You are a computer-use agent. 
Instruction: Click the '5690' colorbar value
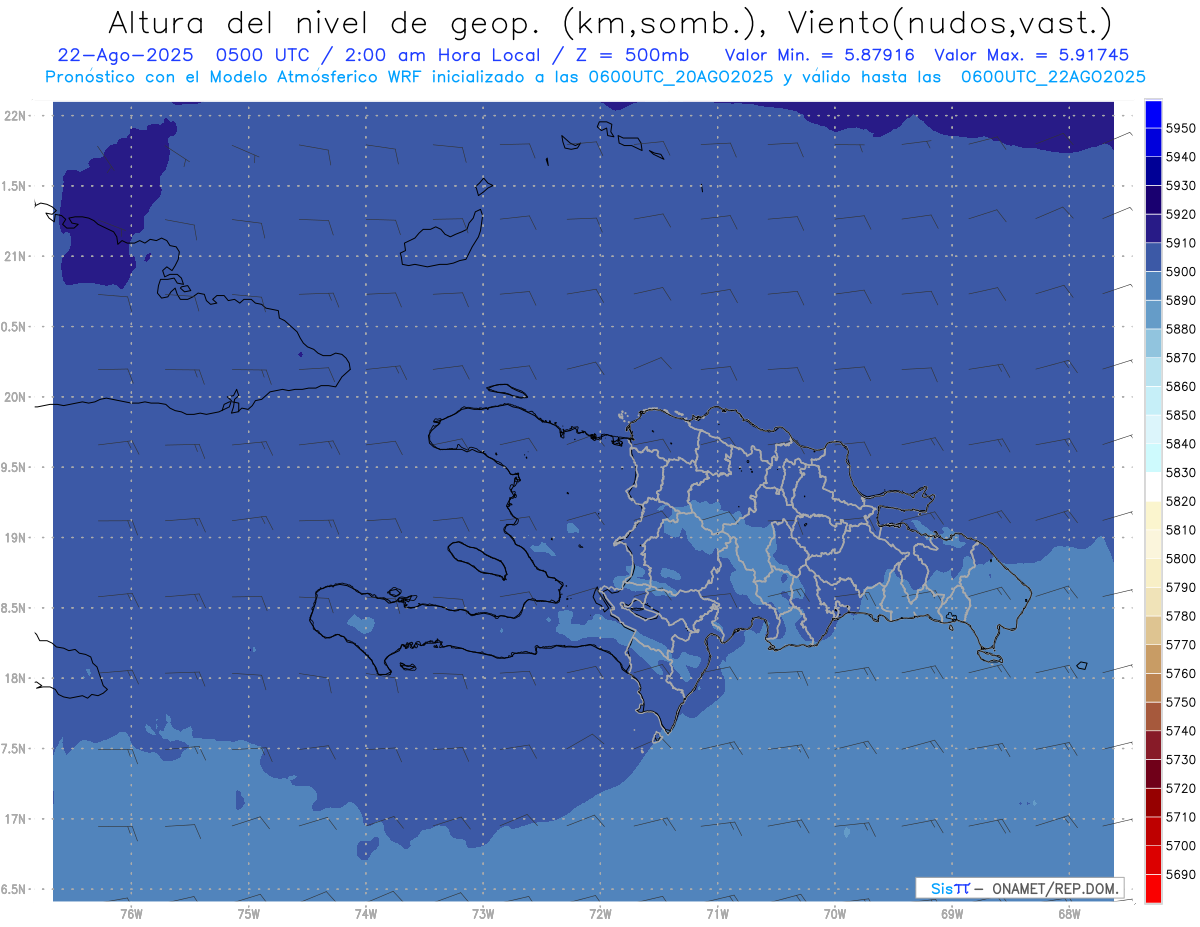click(1180, 874)
